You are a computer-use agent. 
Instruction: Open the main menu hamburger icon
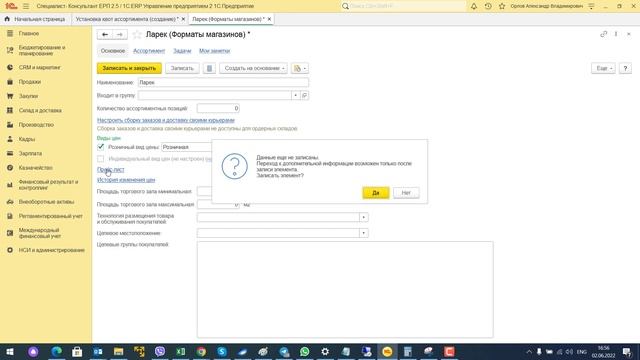[26, 6]
